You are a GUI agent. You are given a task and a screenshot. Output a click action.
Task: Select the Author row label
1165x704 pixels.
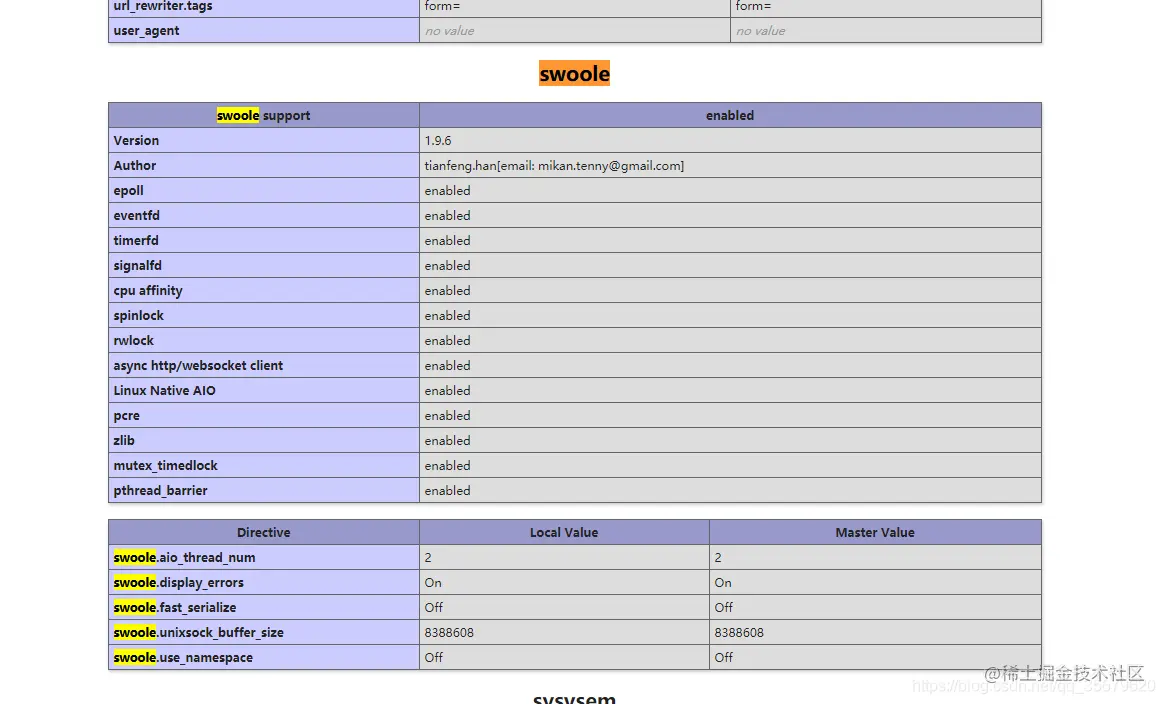134,166
